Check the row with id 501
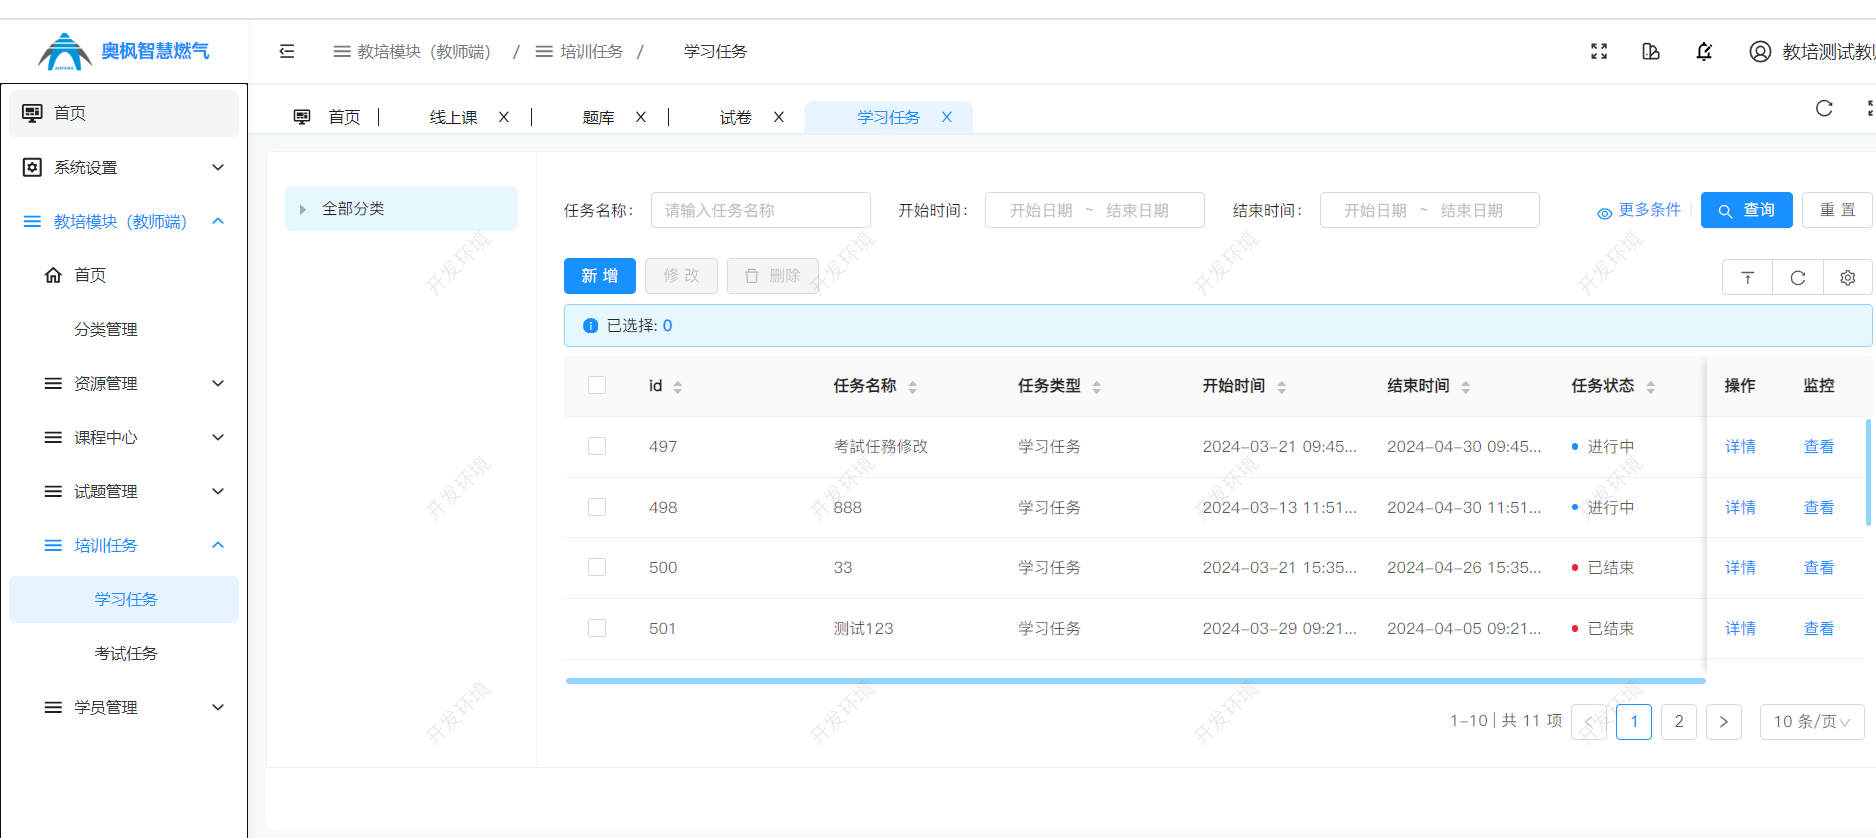The height and width of the screenshot is (838, 1876). [597, 628]
